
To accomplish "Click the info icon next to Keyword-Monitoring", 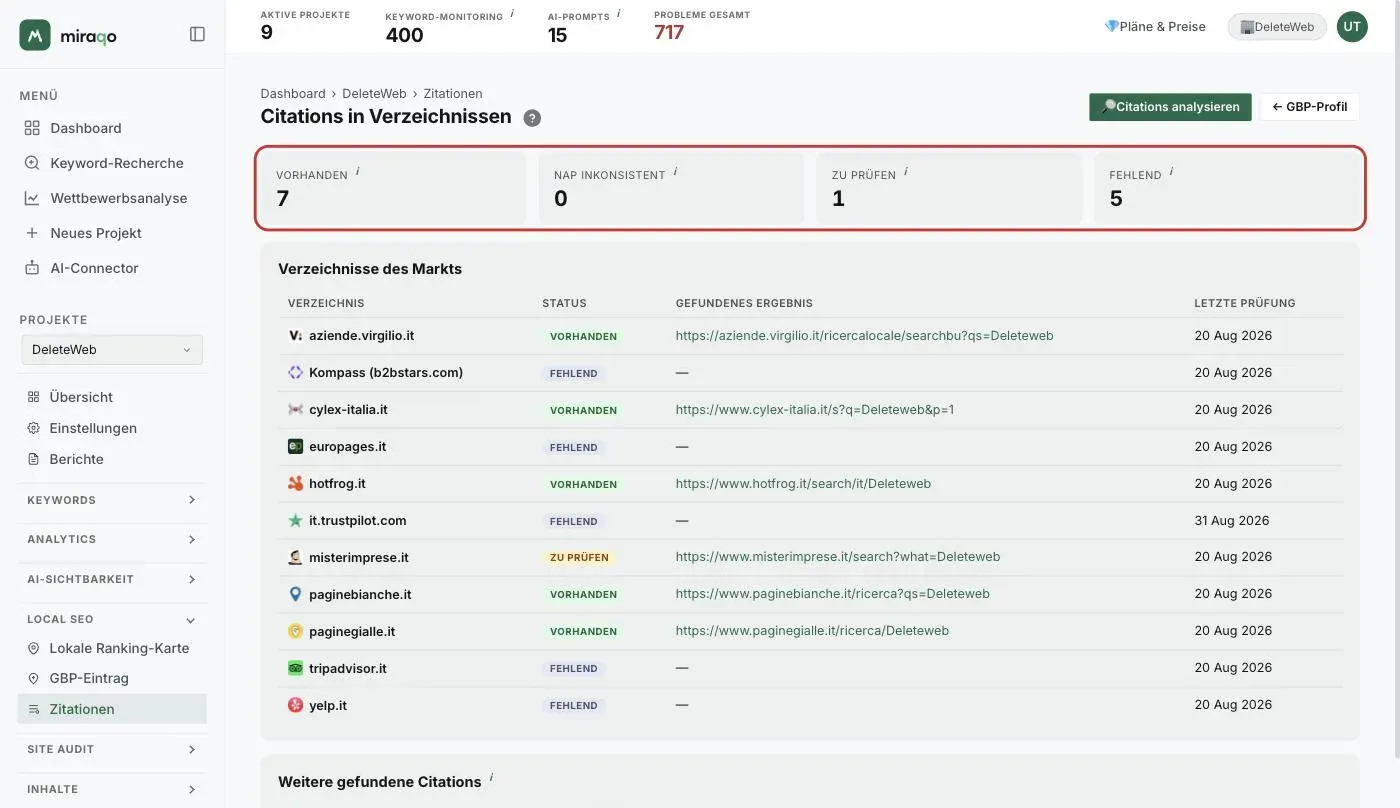I will pos(512,13).
